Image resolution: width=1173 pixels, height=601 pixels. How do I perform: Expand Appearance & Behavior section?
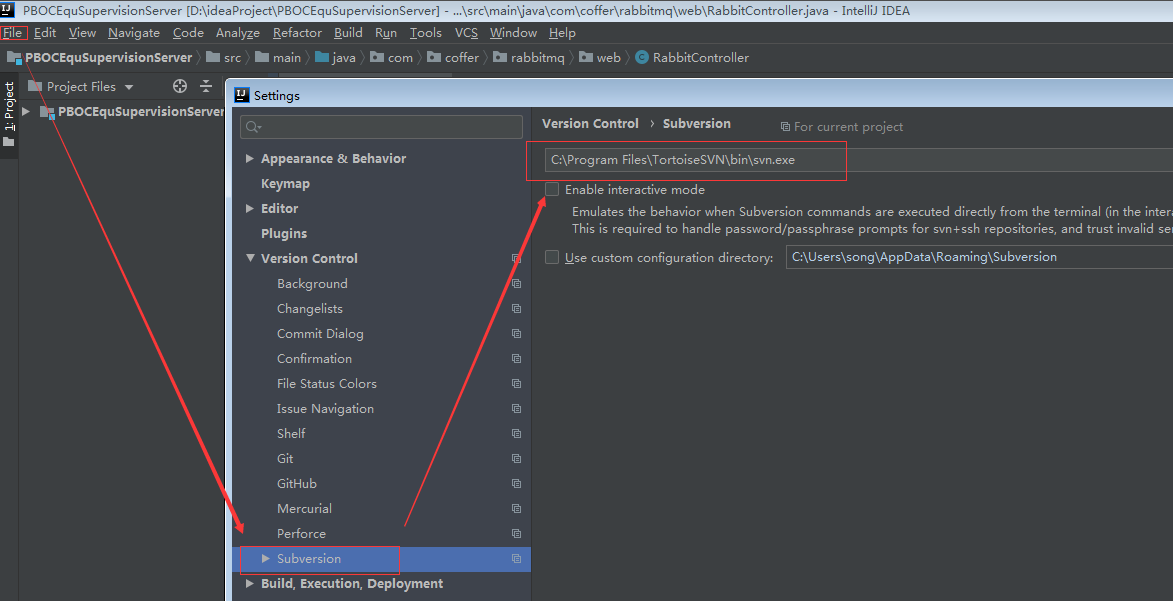tap(250, 159)
